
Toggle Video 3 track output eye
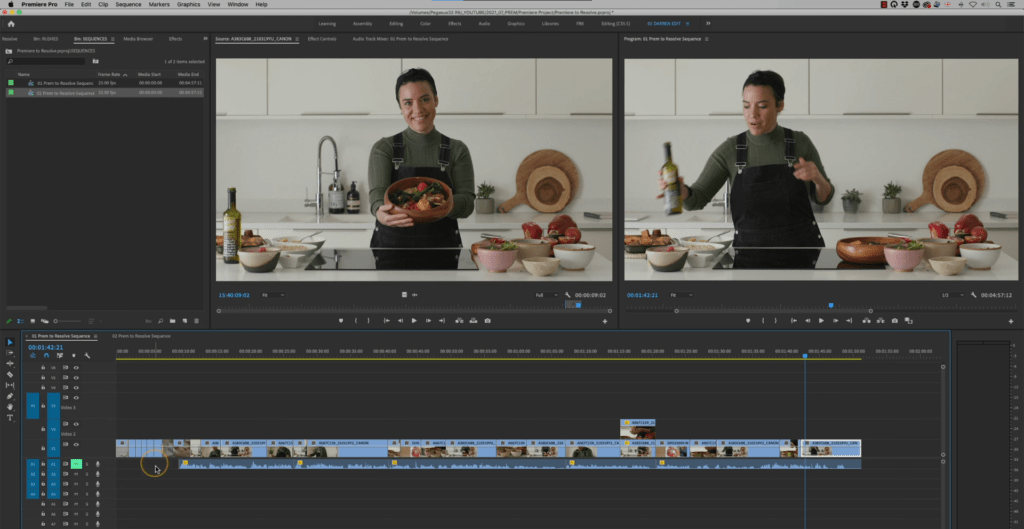[76, 398]
